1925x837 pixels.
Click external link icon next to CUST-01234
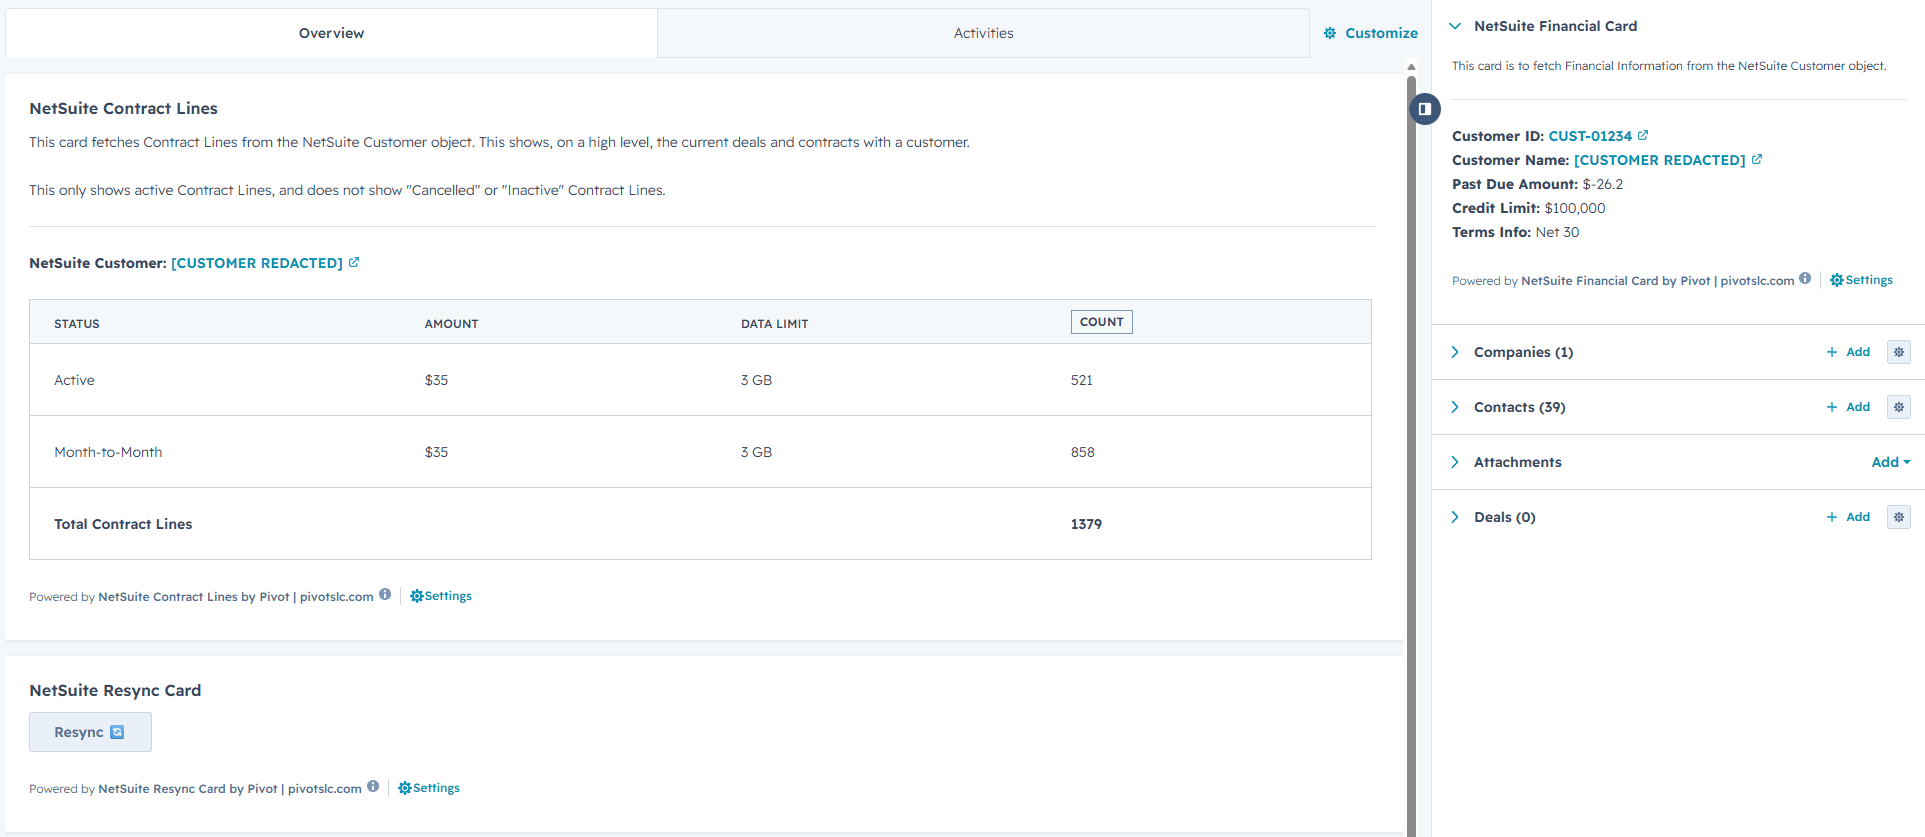pyautogui.click(x=1643, y=135)
